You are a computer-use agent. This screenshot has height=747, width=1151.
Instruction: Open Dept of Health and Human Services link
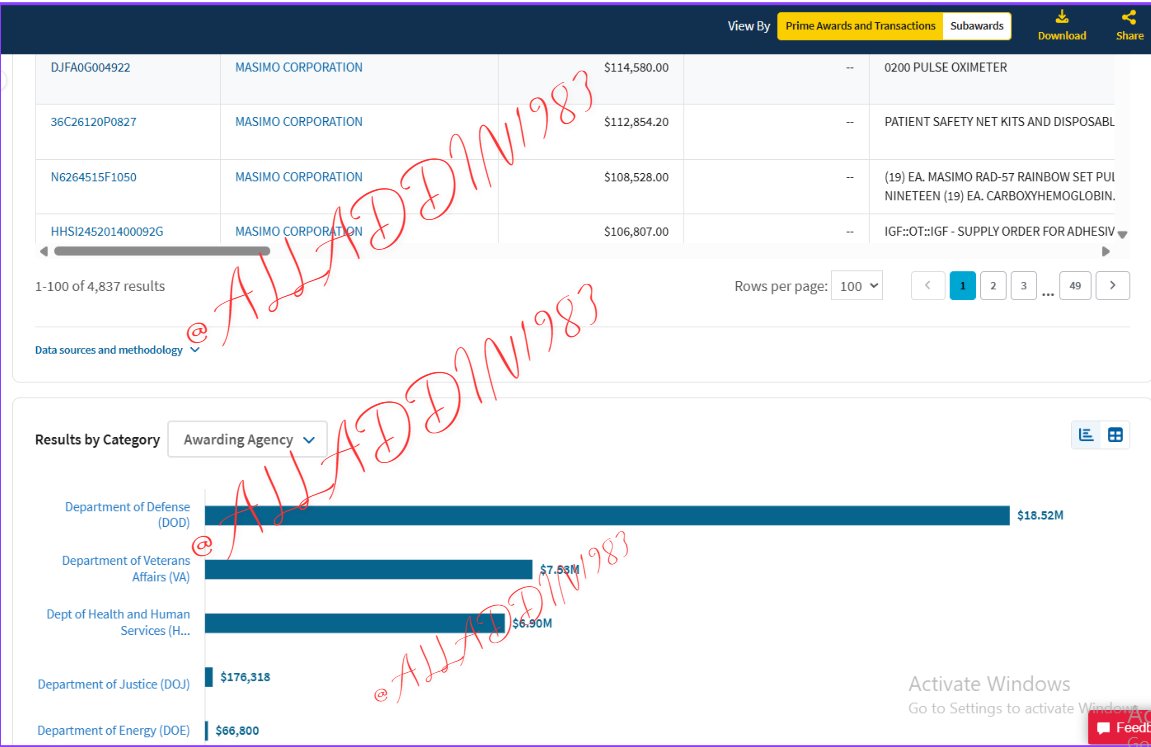pyautogui.click(x=119, y=622)
